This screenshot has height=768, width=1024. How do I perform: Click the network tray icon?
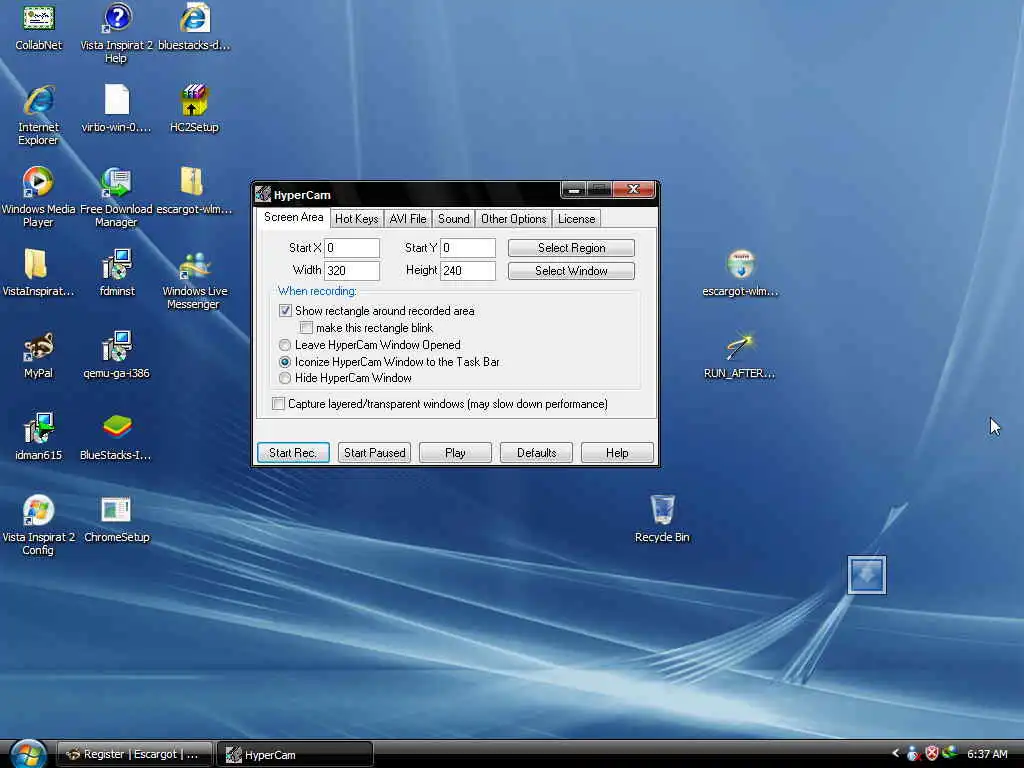click(950, 753)
